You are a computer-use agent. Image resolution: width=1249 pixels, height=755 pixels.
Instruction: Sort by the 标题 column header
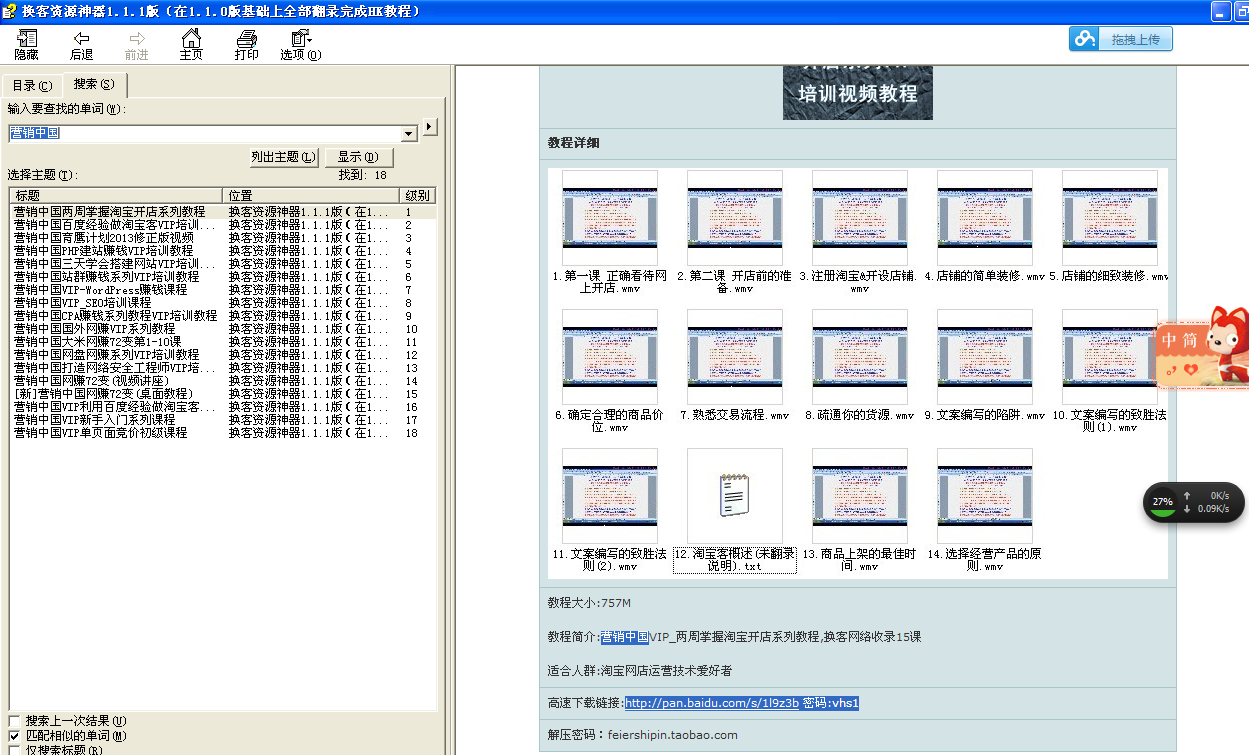point(116,195)
